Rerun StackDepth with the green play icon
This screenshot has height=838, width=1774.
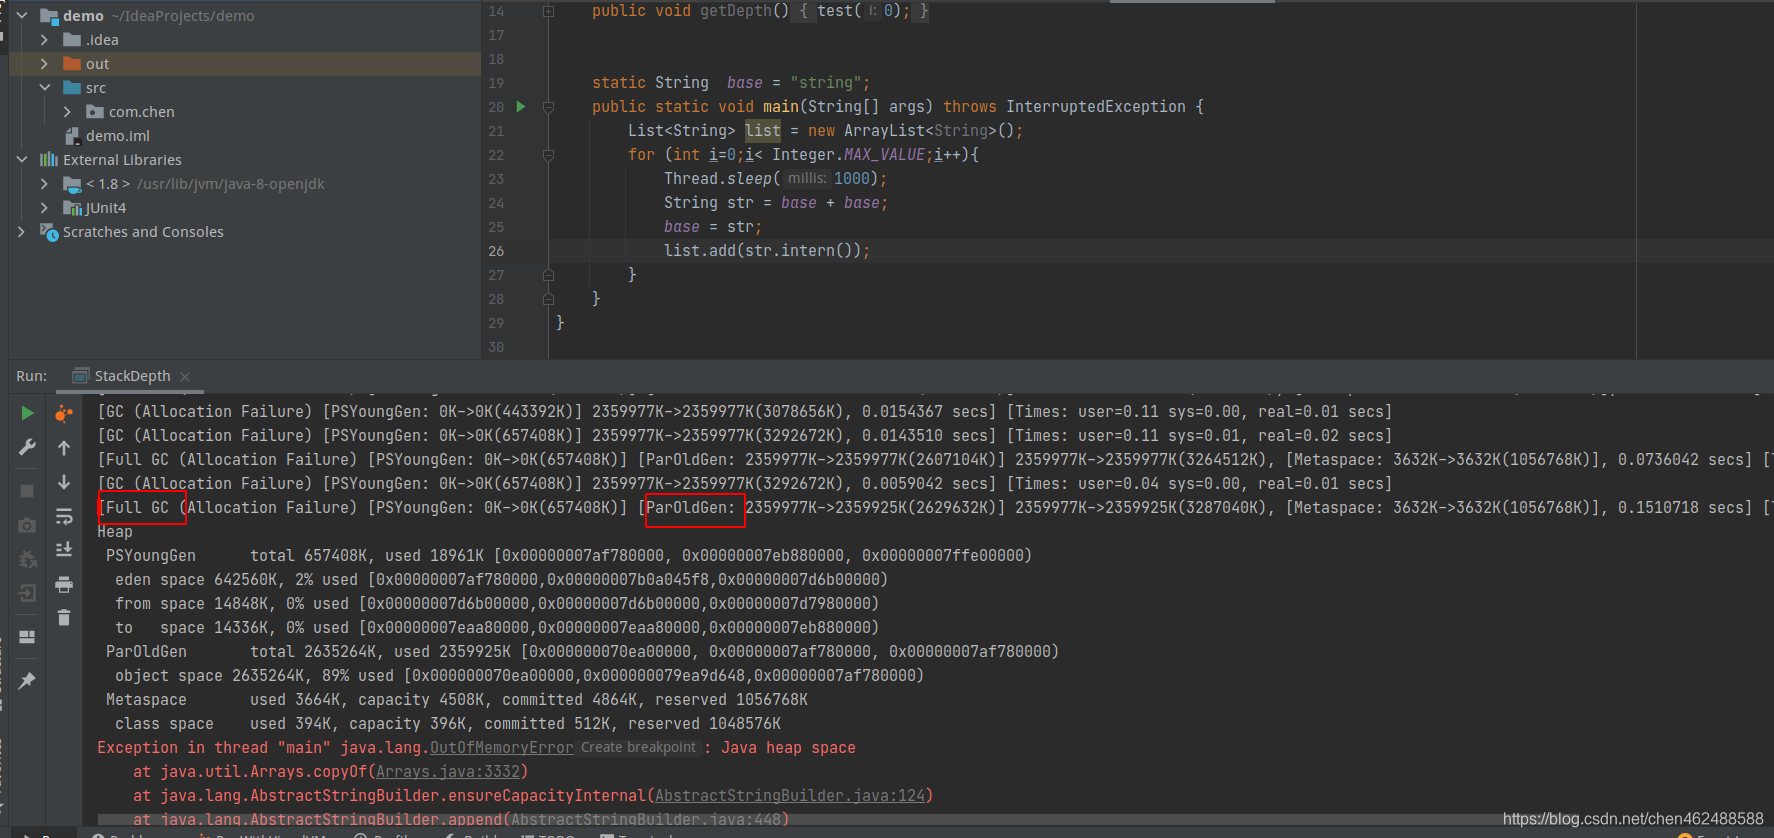pyautogui.click(x=27, y=413)
